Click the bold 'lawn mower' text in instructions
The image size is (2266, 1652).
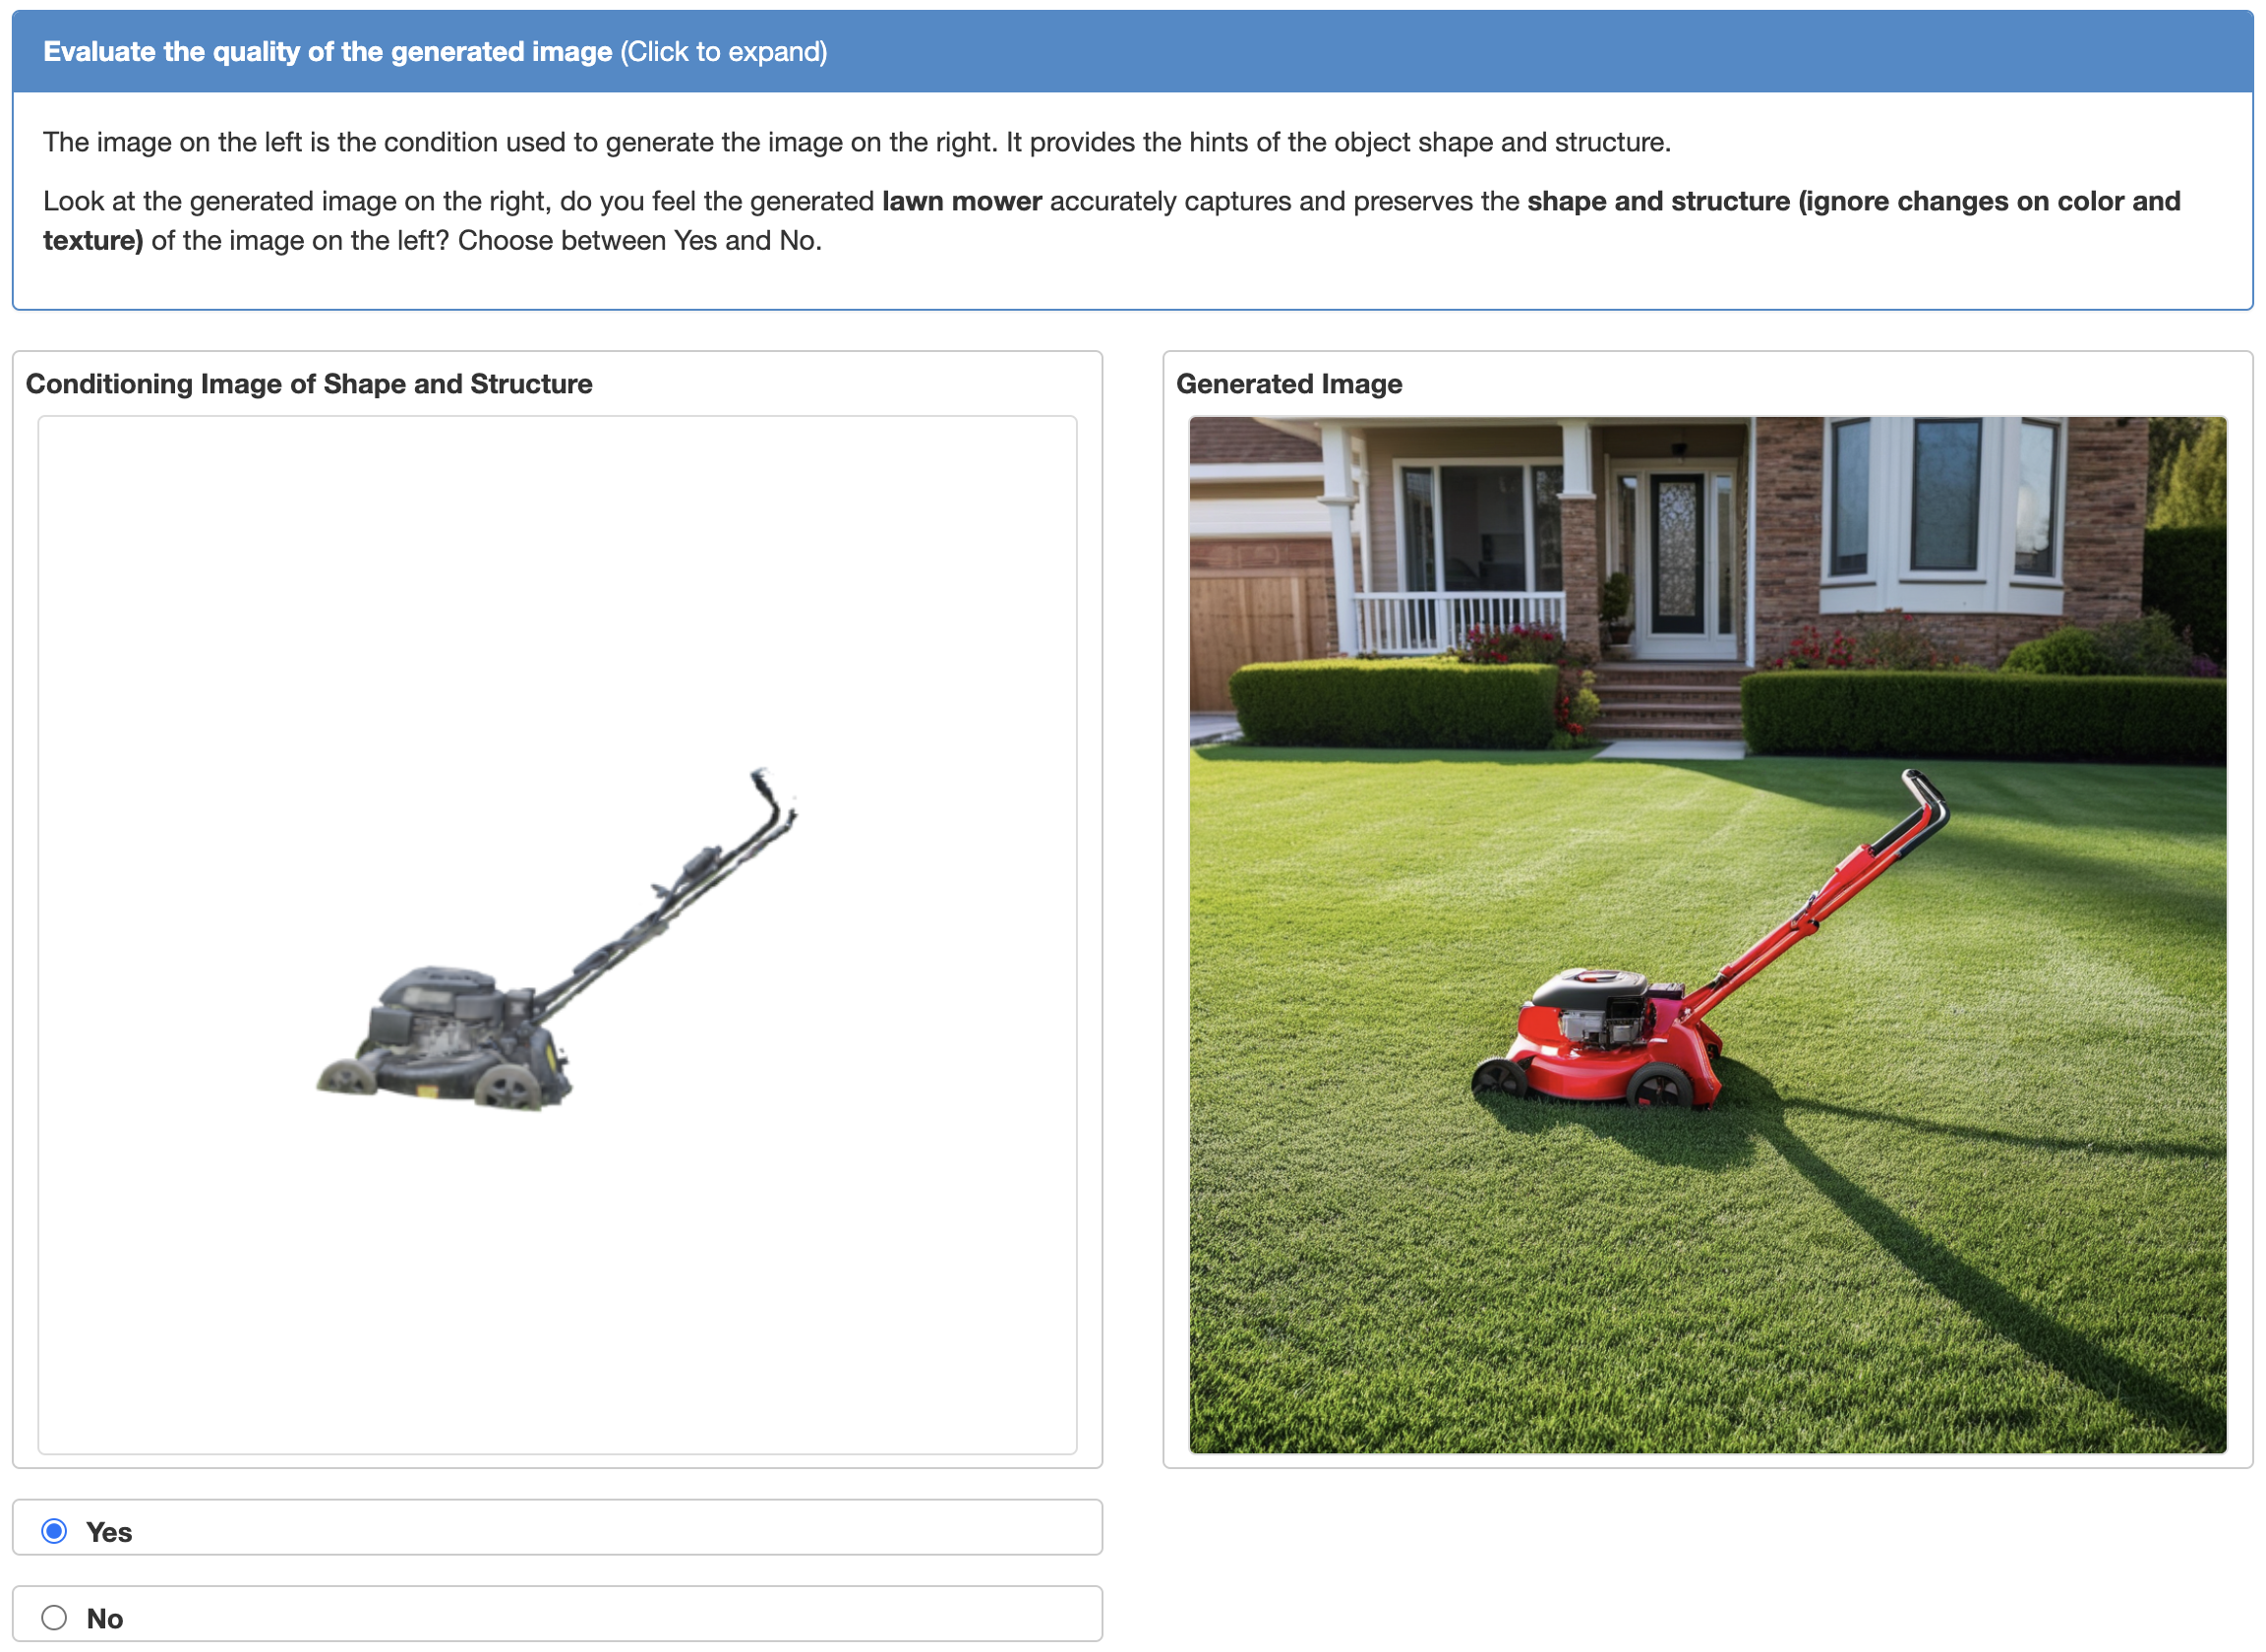click(961, 201)
